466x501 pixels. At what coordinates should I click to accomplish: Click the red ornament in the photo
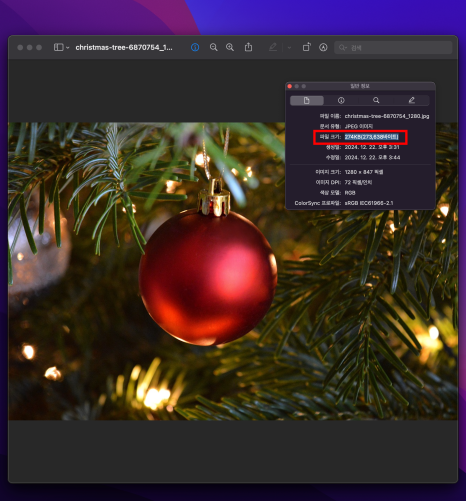208,277
